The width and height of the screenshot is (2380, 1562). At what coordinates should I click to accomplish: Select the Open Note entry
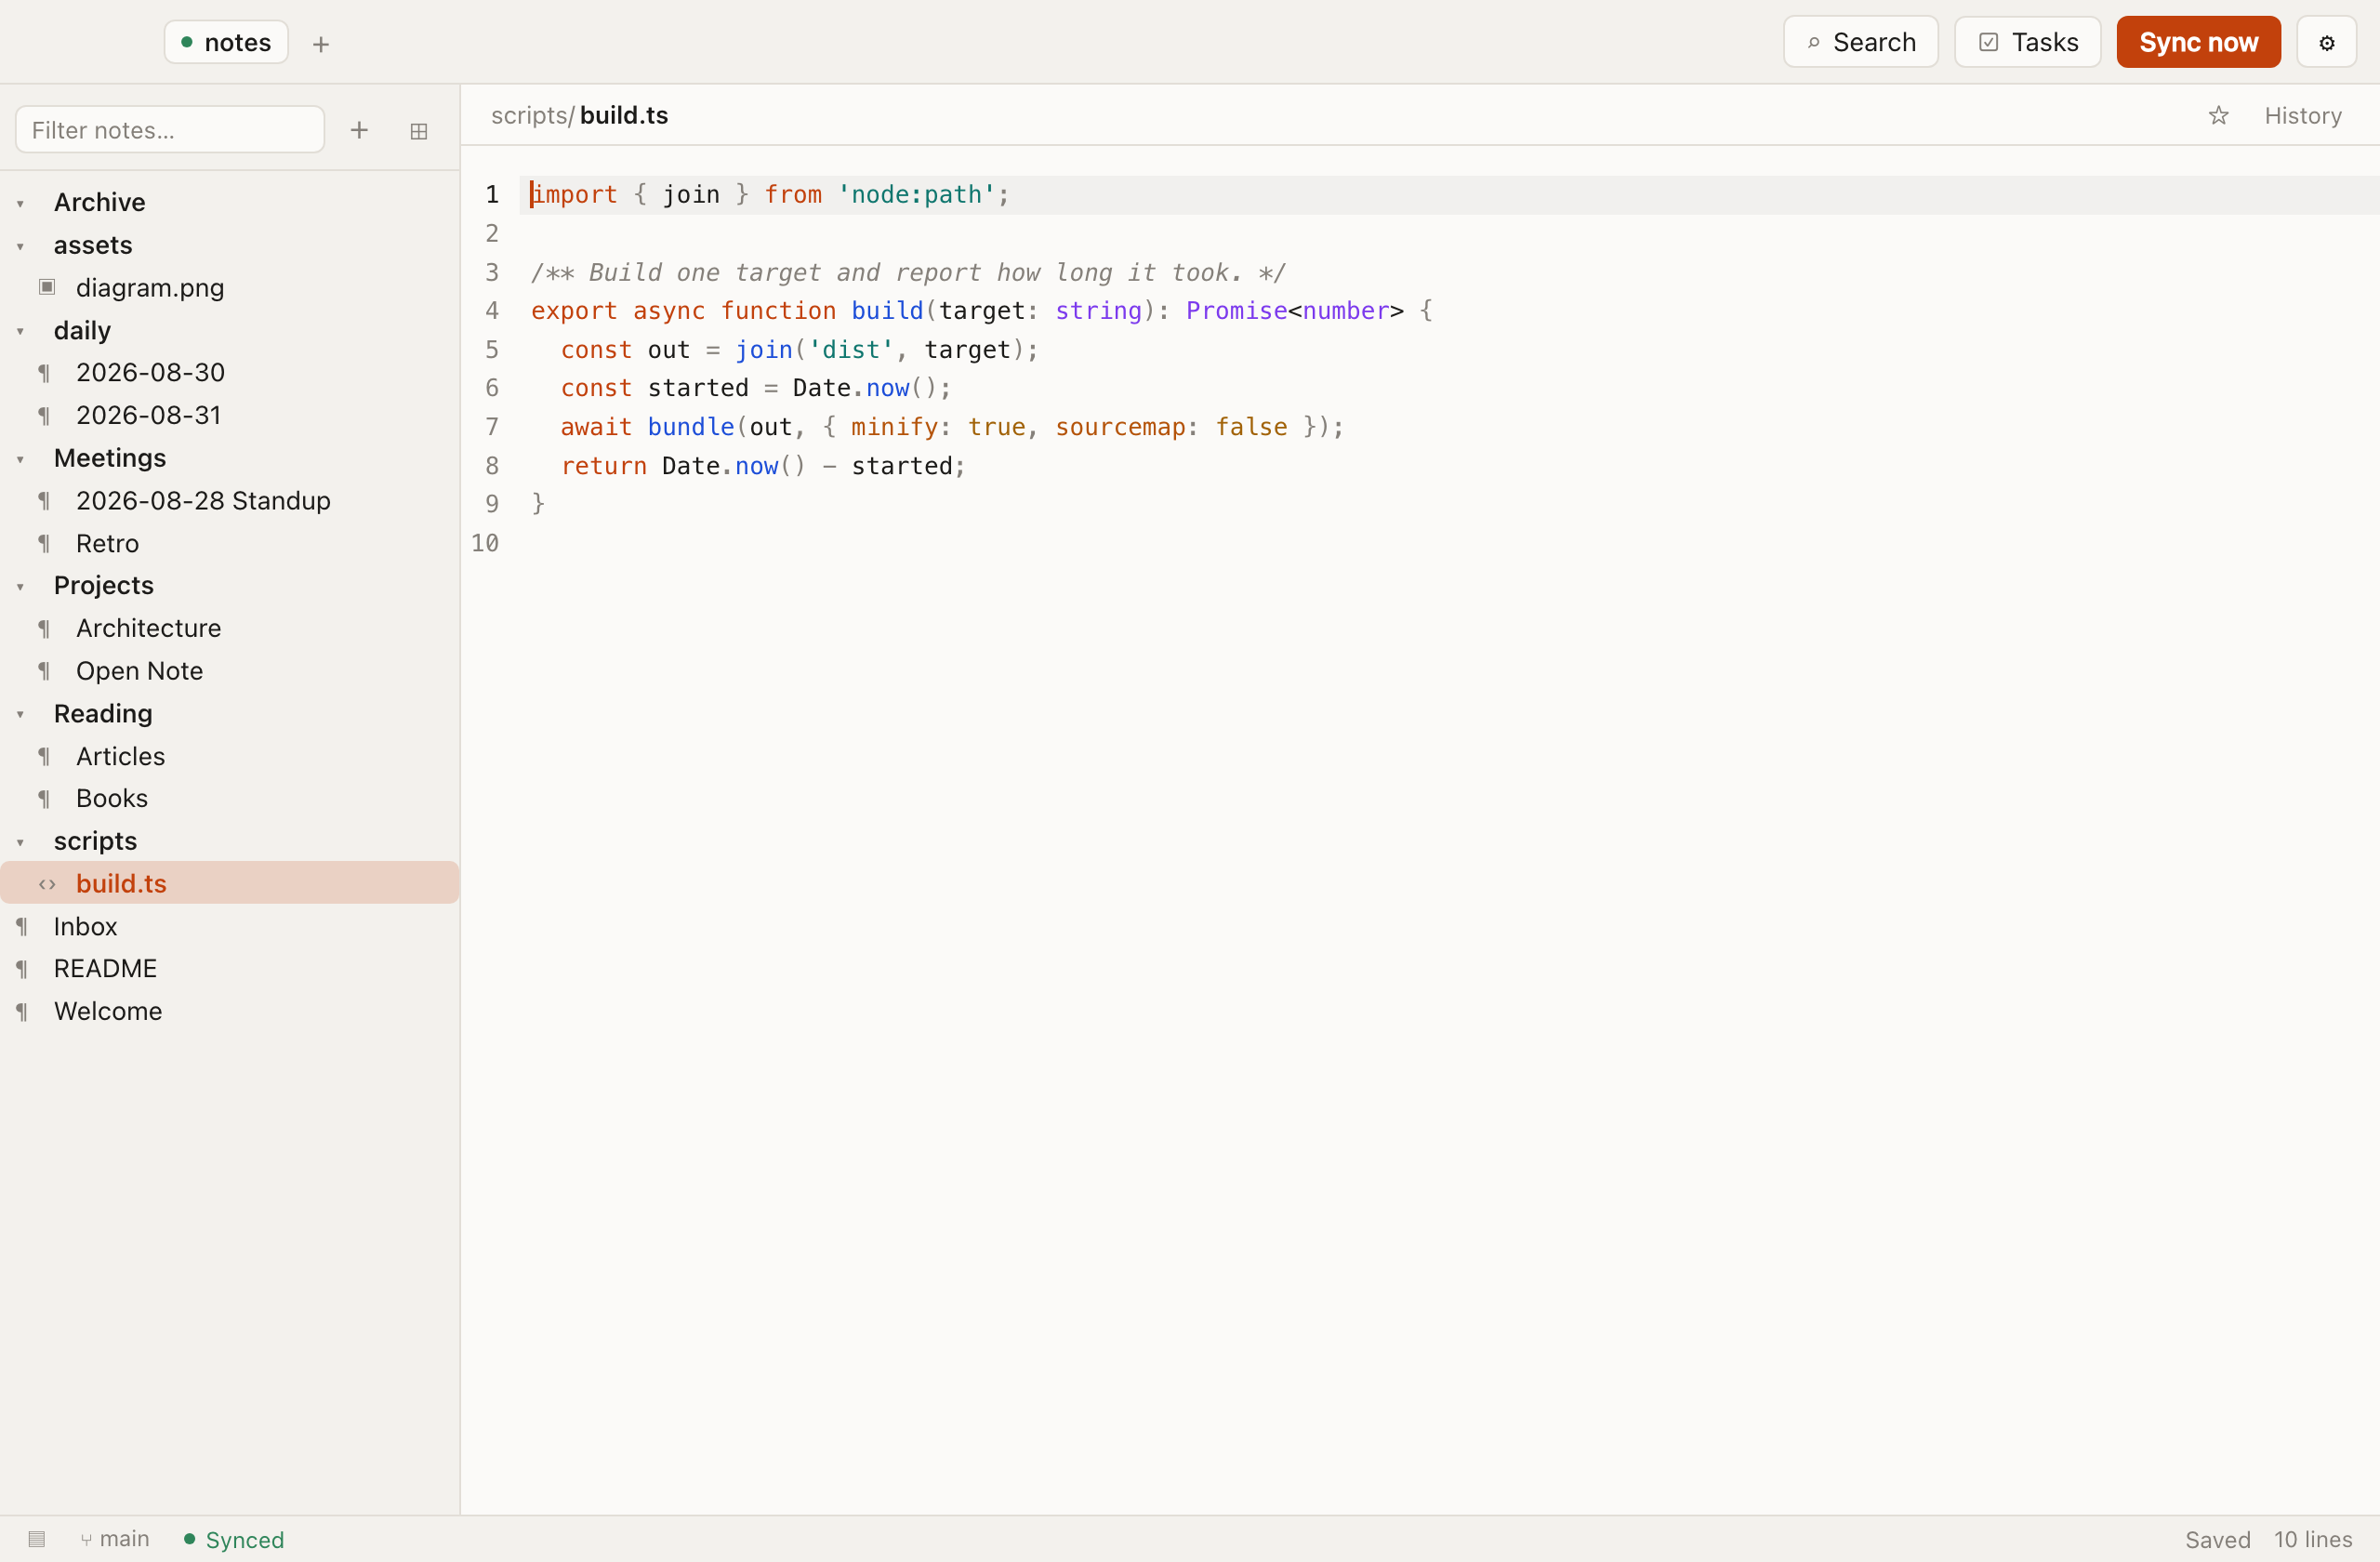click(x=230, y=671)
